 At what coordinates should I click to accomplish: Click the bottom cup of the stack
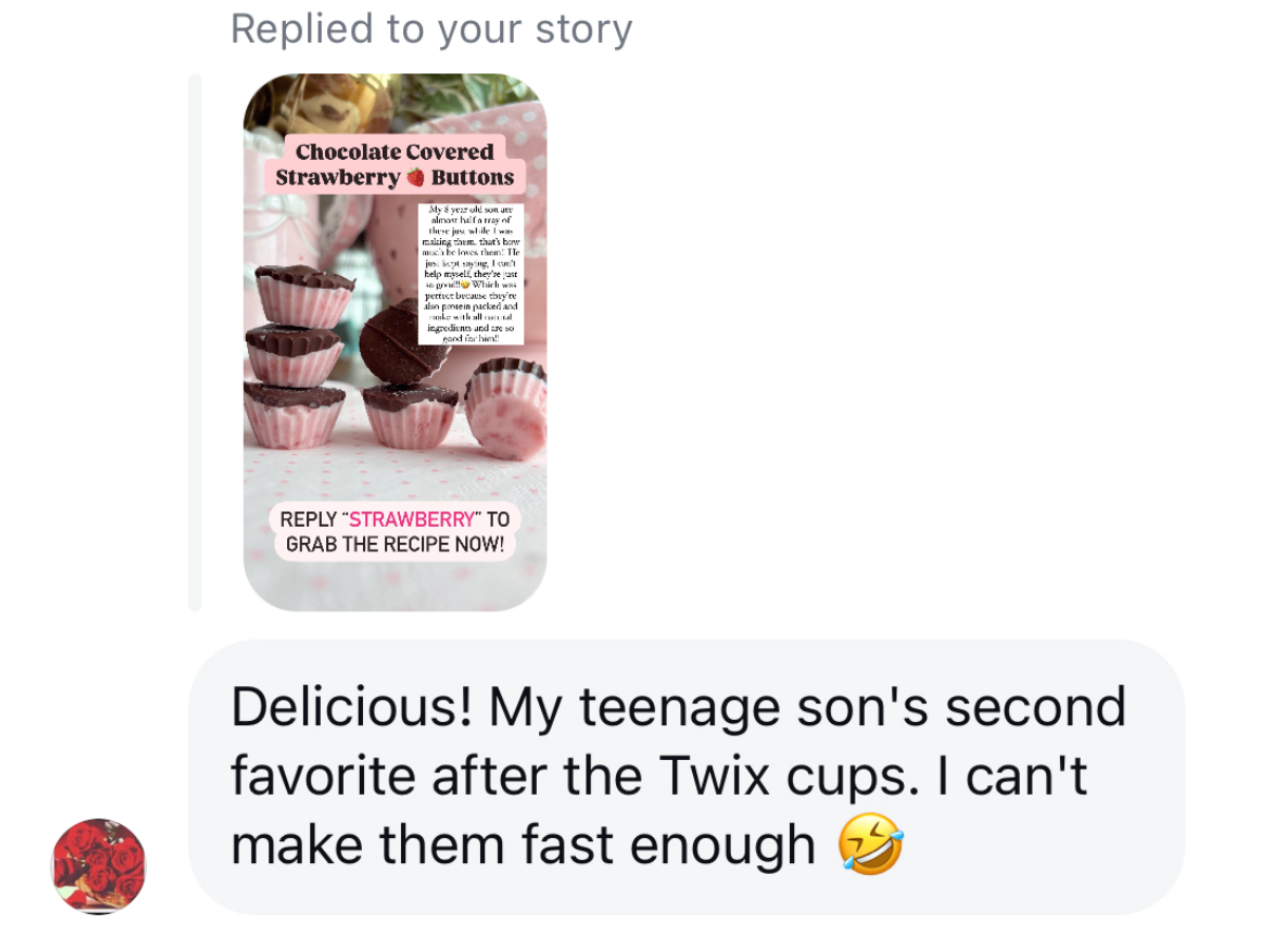point(294,414)
